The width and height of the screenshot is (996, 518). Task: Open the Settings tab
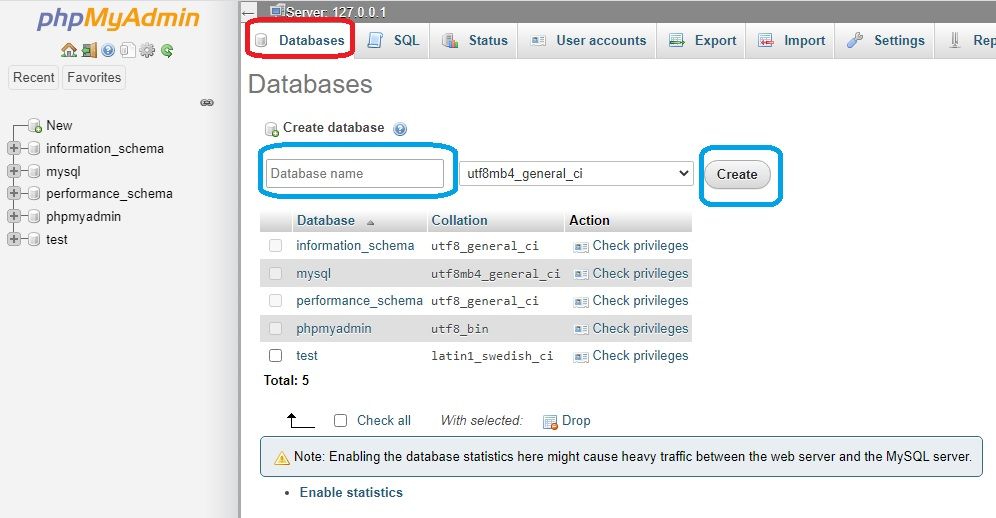click(885, 41)
